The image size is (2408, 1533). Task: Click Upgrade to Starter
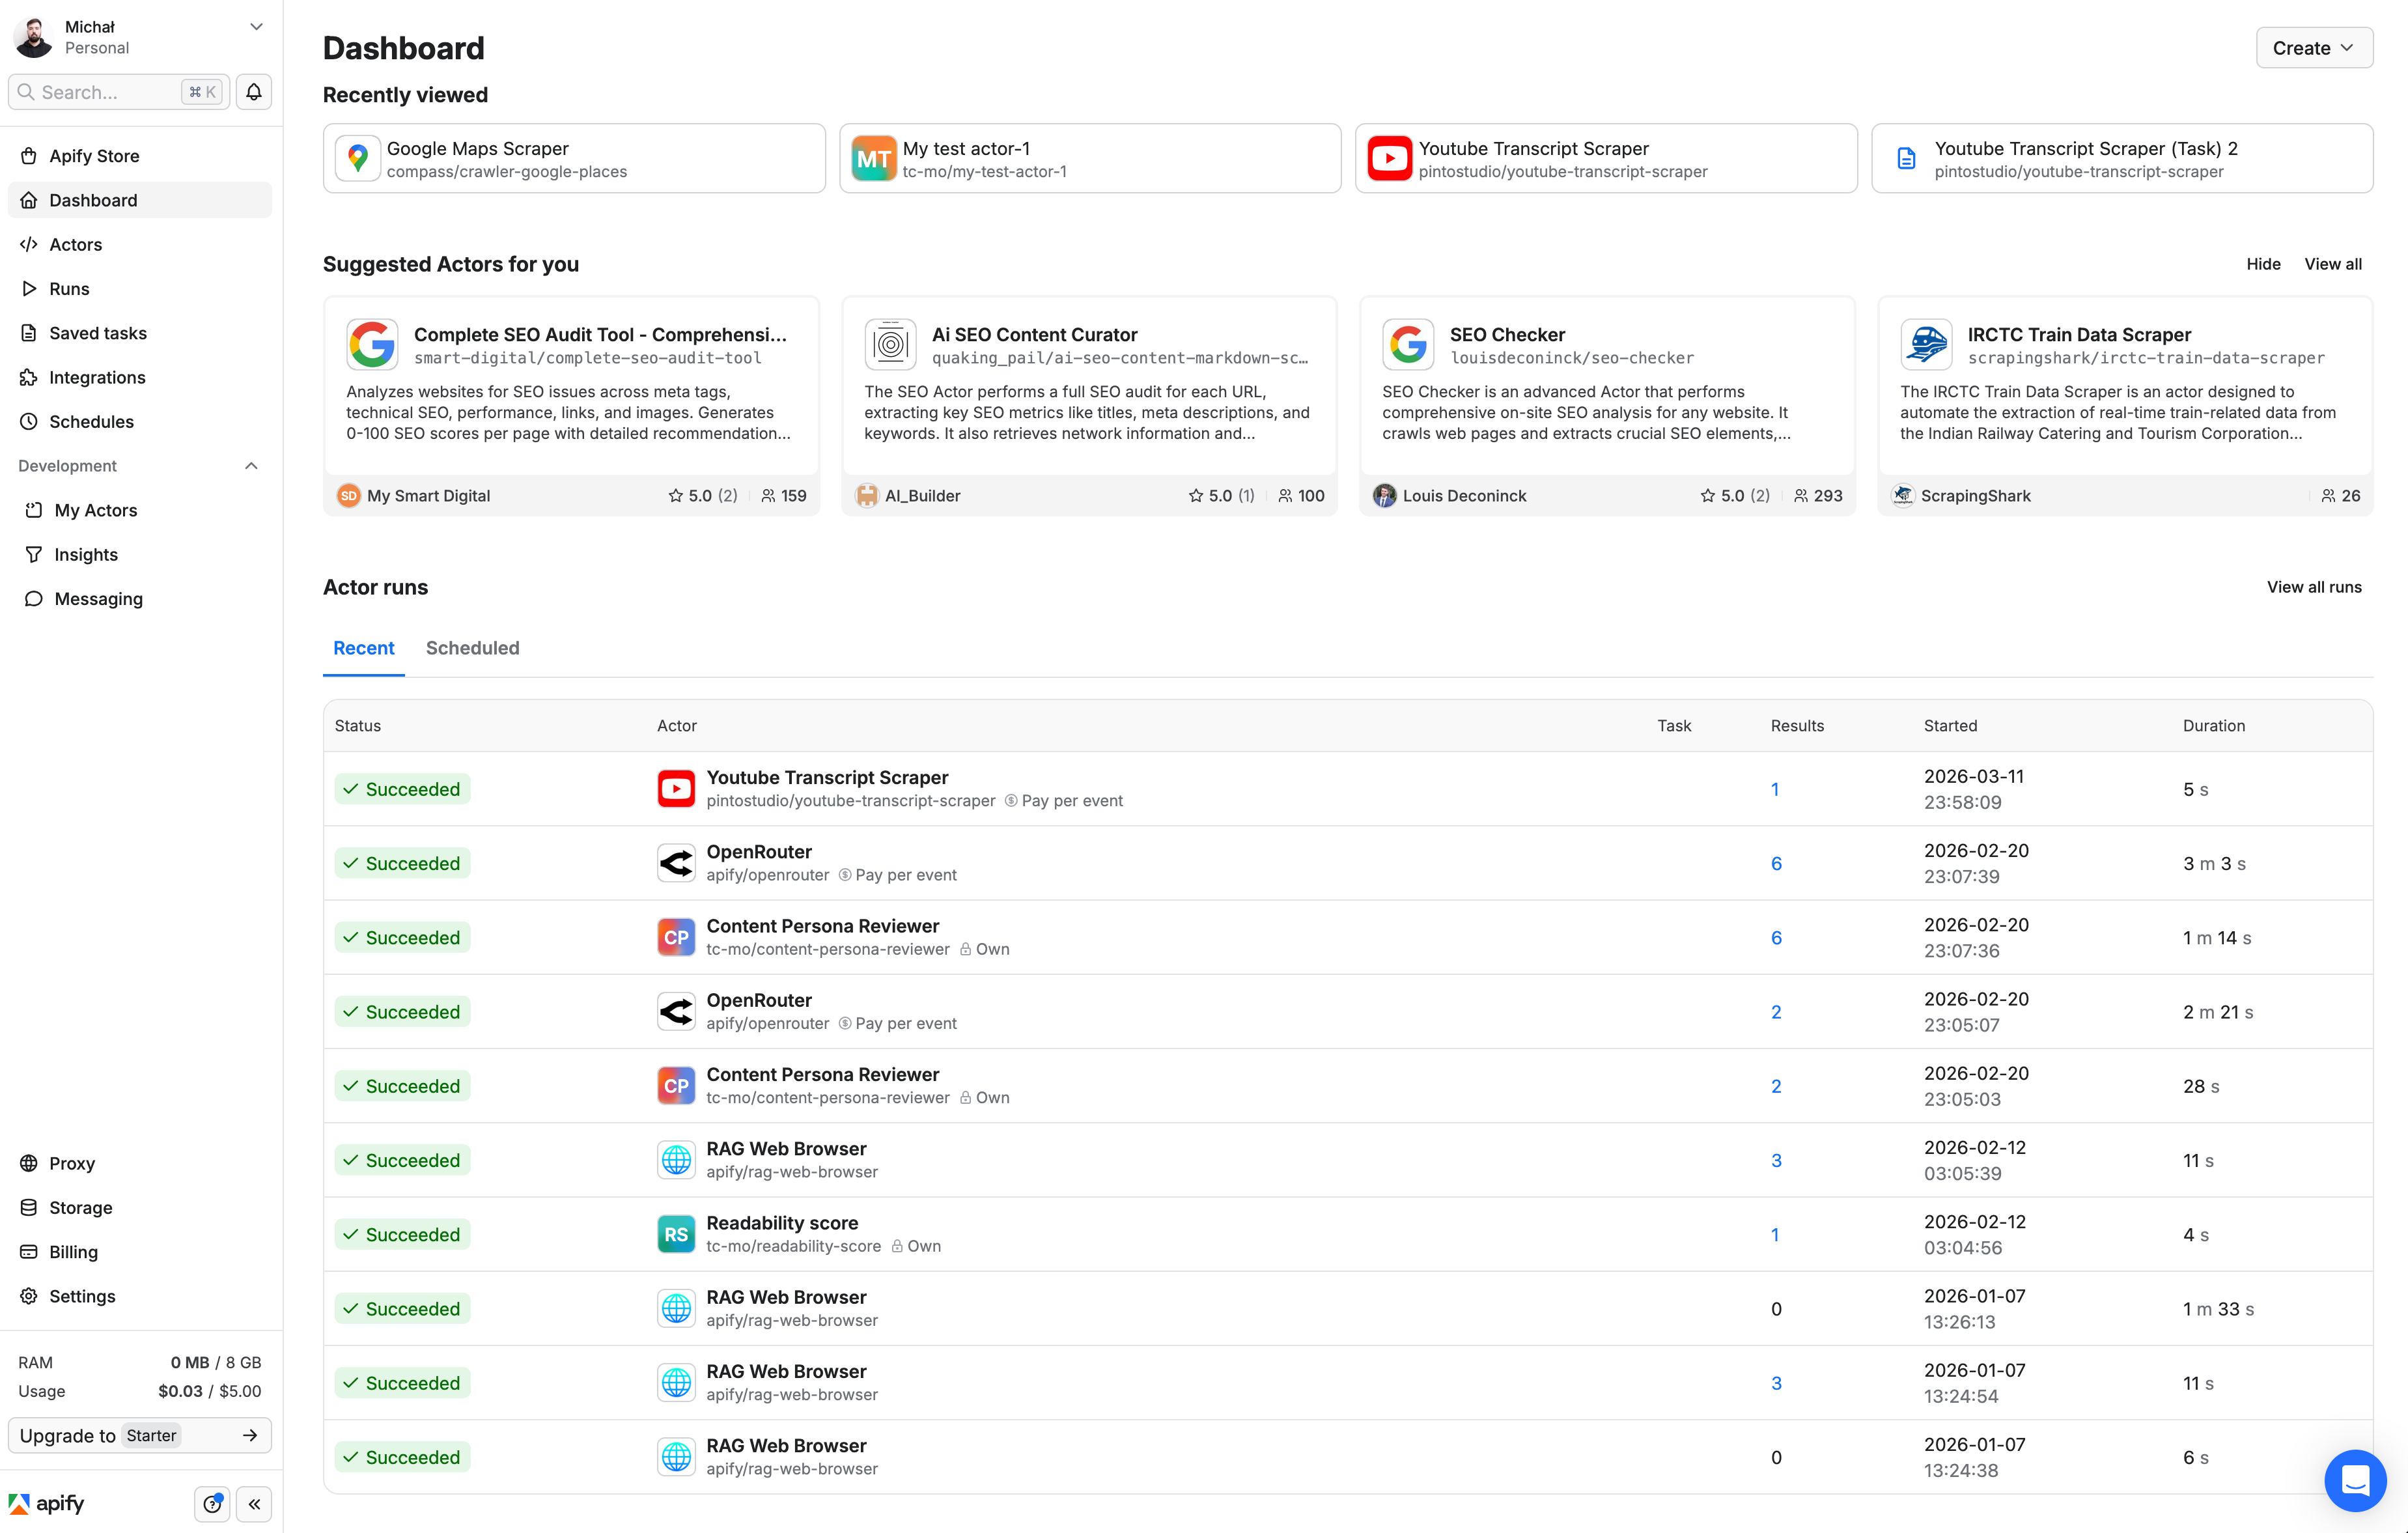[139, 1435]
